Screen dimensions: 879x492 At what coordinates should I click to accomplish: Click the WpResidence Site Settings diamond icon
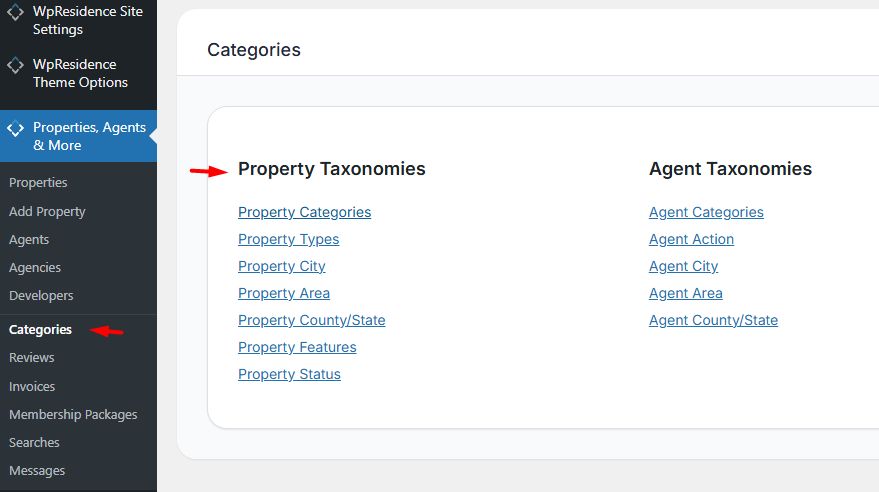click(x=16, y=13)
